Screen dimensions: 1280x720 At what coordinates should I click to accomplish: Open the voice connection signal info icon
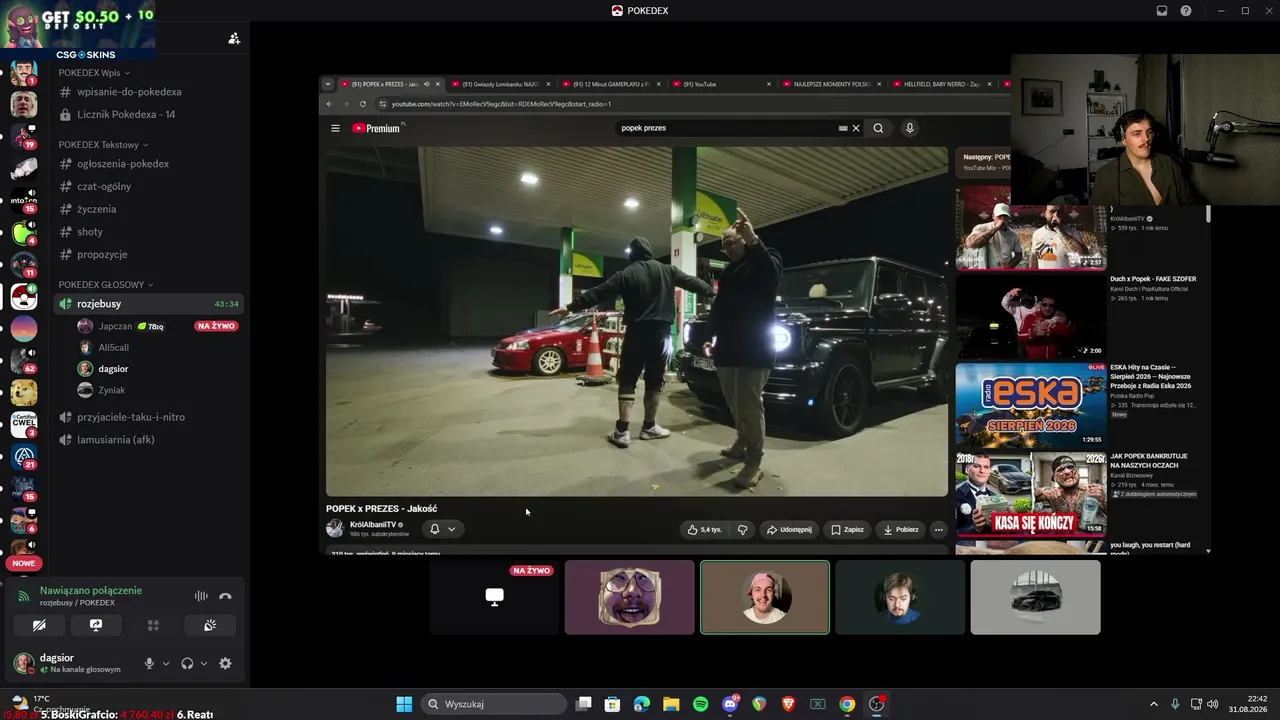click(x=24, y=596)
